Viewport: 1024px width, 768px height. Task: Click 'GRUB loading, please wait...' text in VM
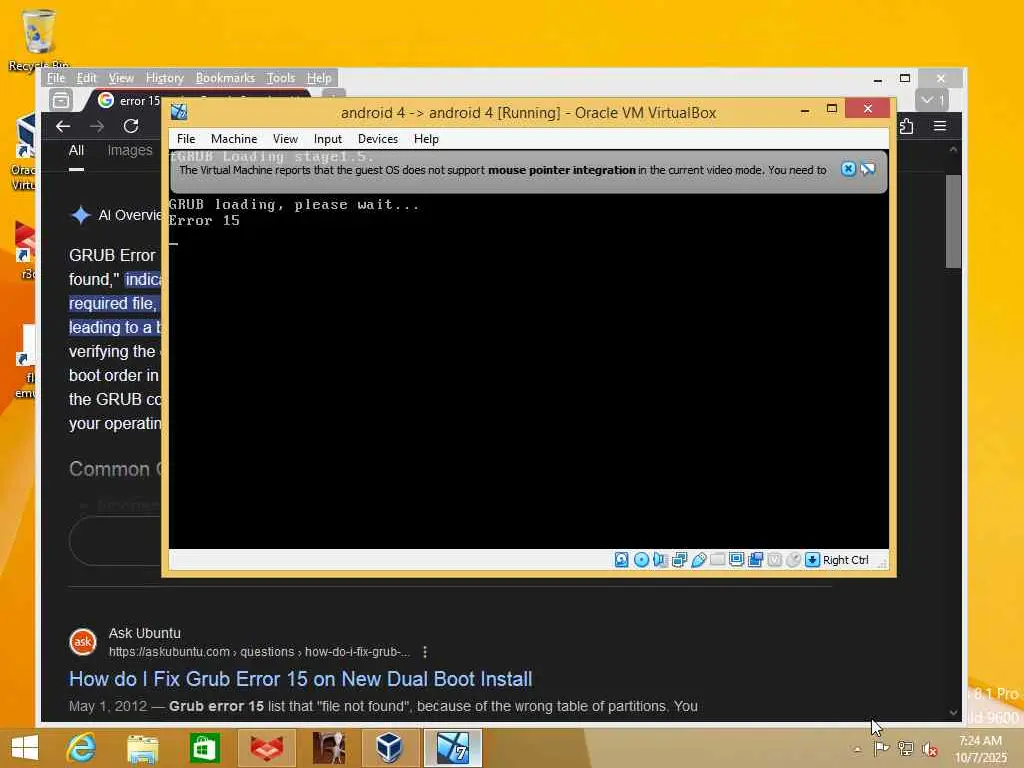(x=294, y=204)
